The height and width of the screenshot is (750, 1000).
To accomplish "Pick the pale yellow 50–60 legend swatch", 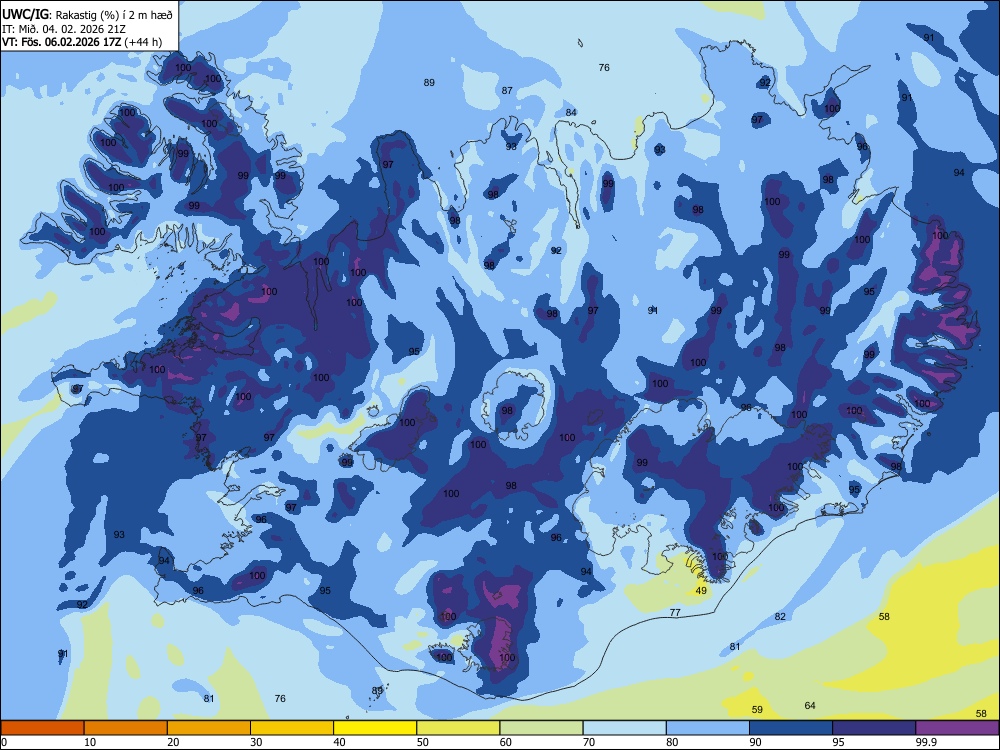I will pyautogui.click(x=458, y=728).
